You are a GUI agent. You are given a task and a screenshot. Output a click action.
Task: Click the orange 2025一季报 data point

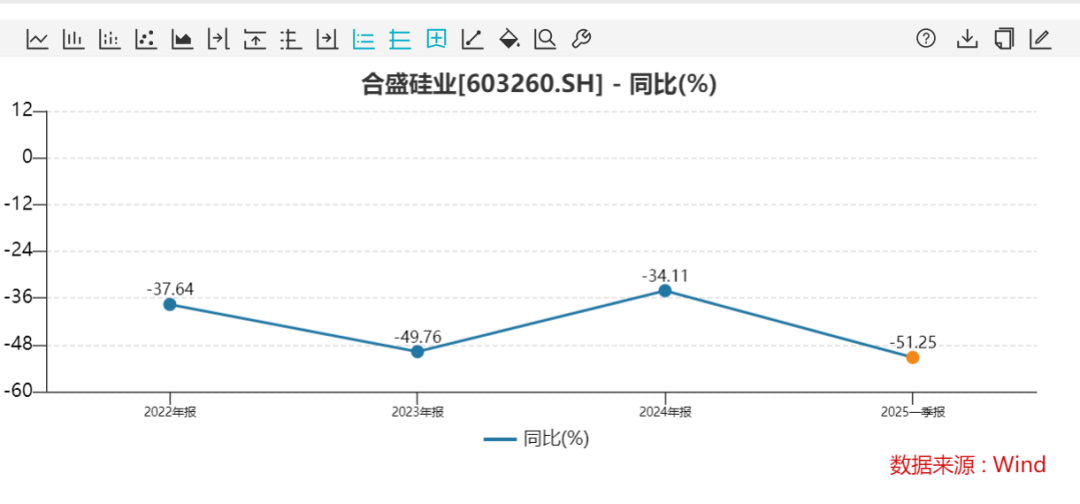913,357
